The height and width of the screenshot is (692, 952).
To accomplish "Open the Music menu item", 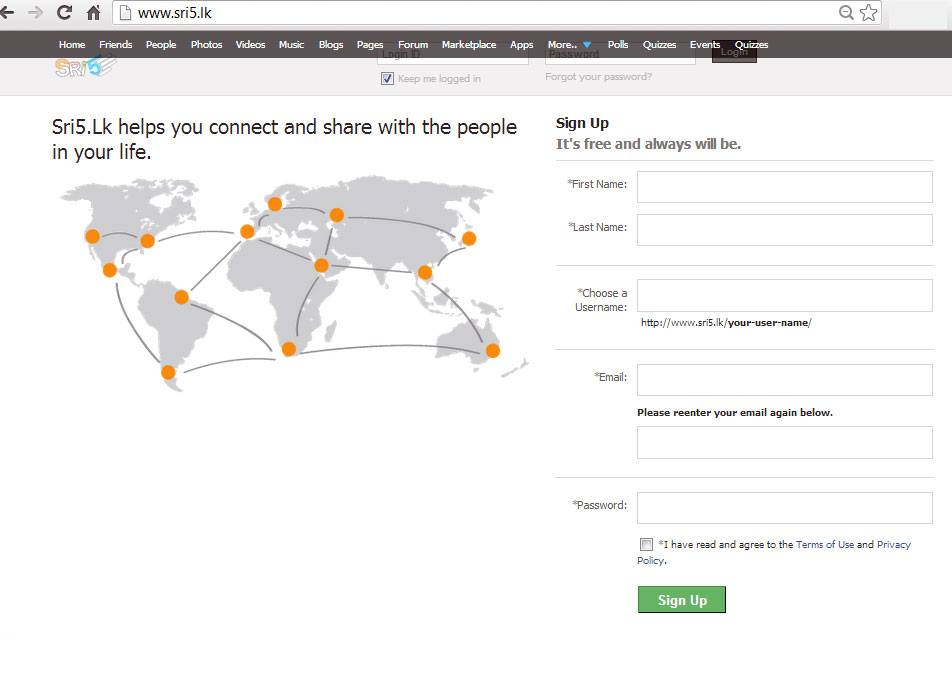I will 291,44.
